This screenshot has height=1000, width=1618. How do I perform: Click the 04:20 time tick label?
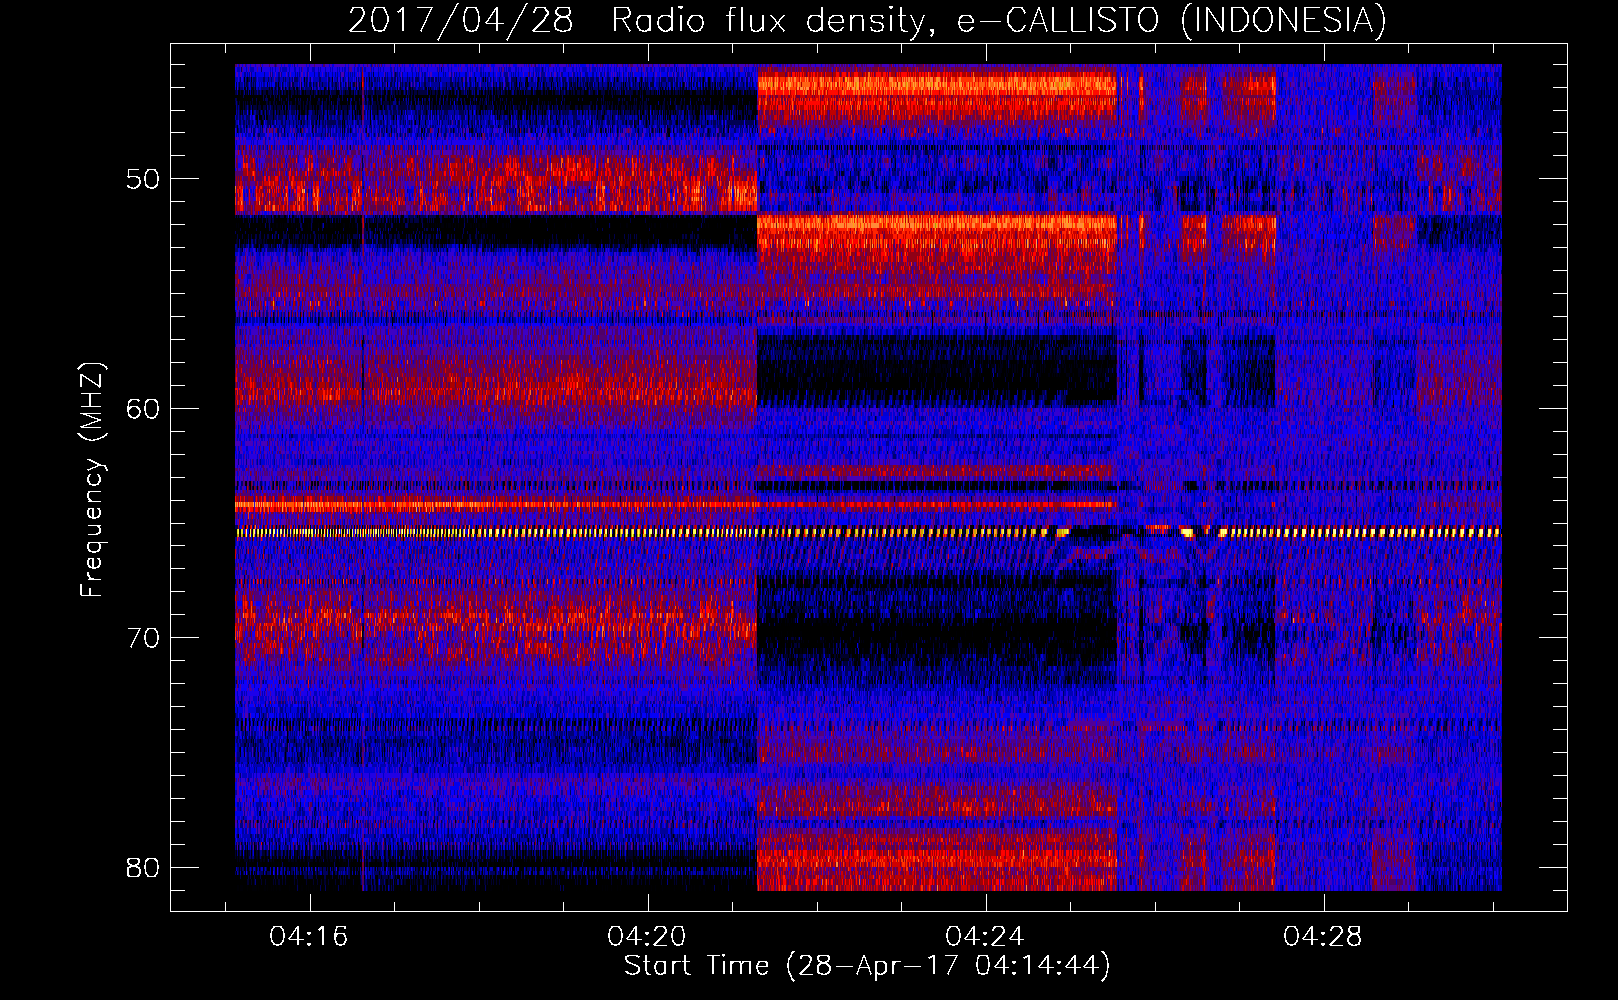pos(647,937)
